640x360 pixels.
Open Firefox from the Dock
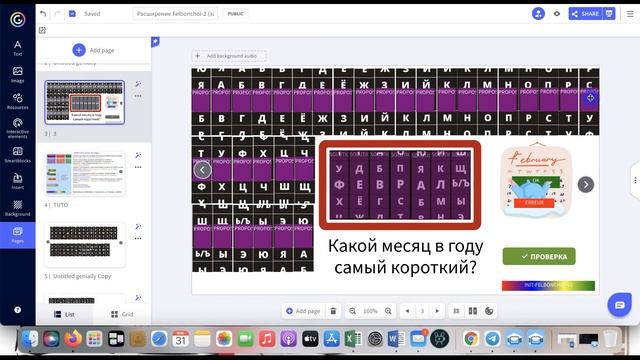(x=73, y=339)
